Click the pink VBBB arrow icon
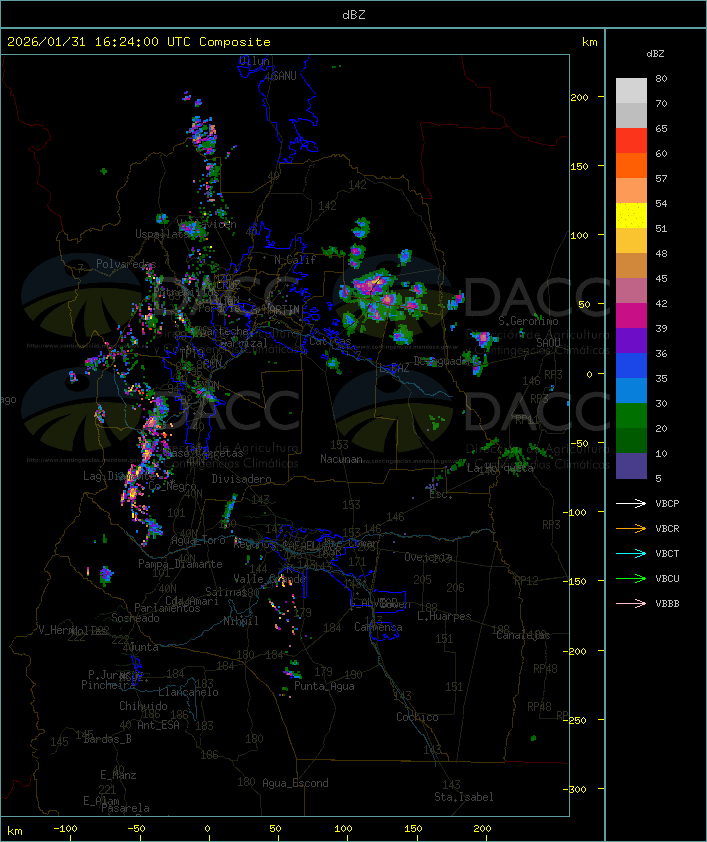The image size is (707, 842). pyautogui.click(x=632, y=603)
